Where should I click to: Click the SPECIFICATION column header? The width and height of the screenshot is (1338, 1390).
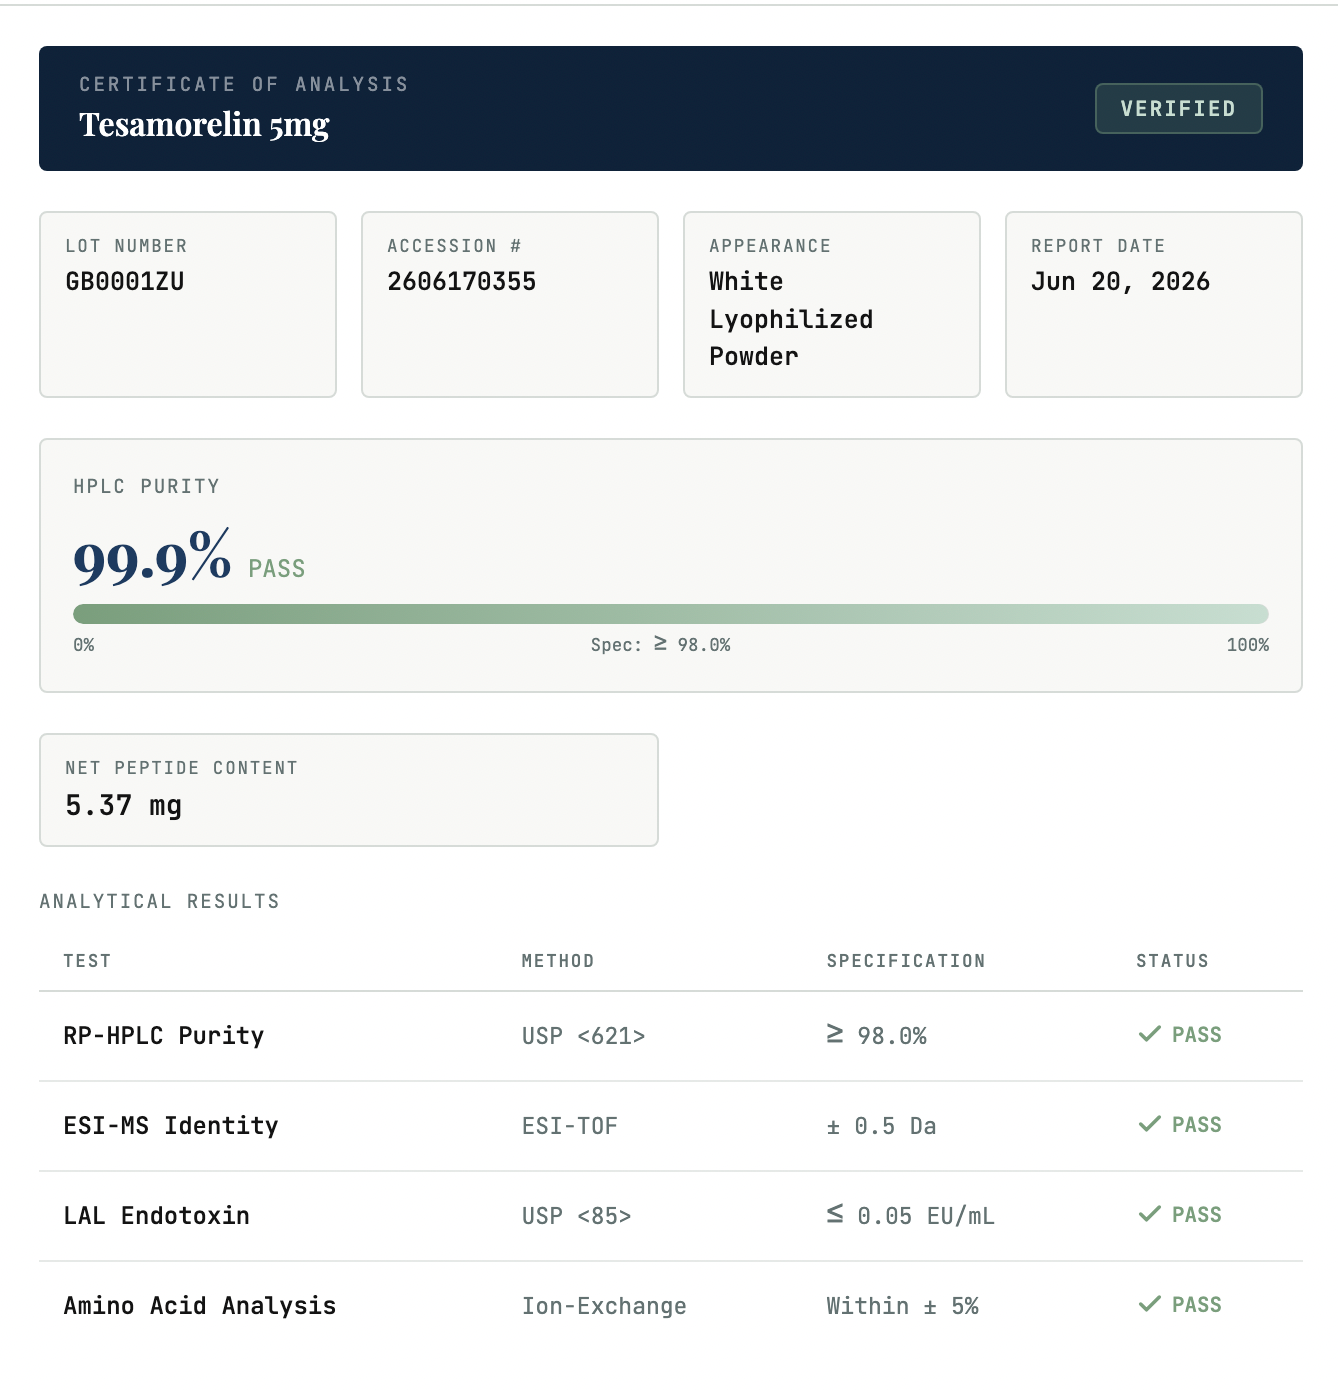[906, 961]
